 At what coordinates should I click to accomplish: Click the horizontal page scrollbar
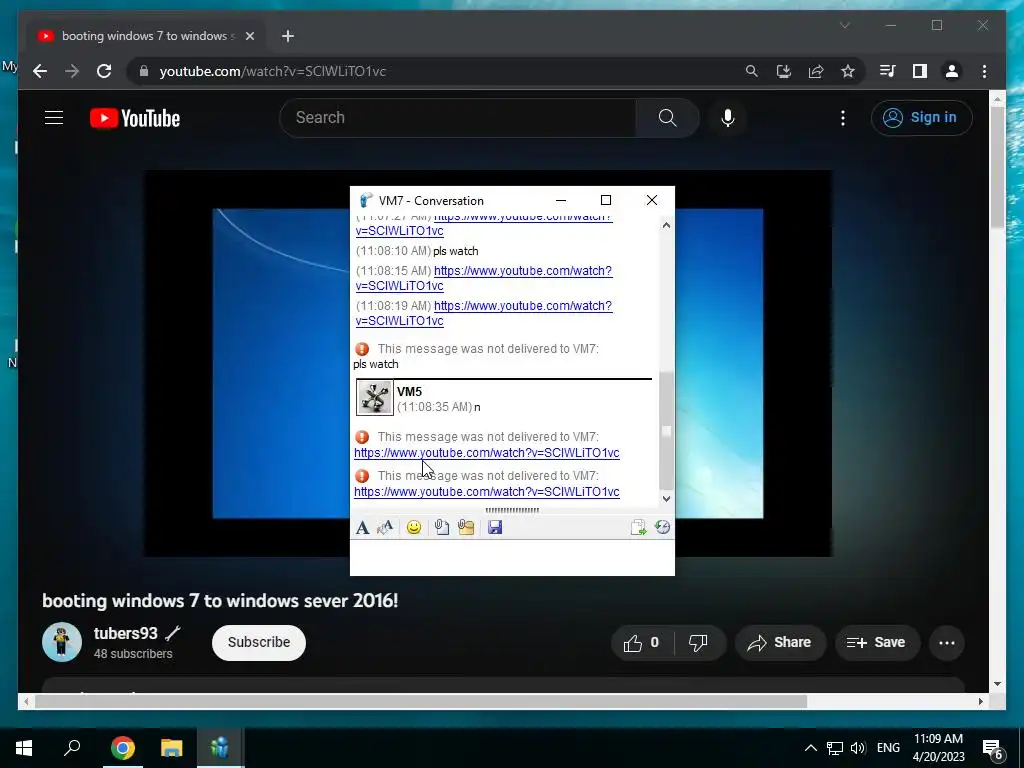(421, 701)
